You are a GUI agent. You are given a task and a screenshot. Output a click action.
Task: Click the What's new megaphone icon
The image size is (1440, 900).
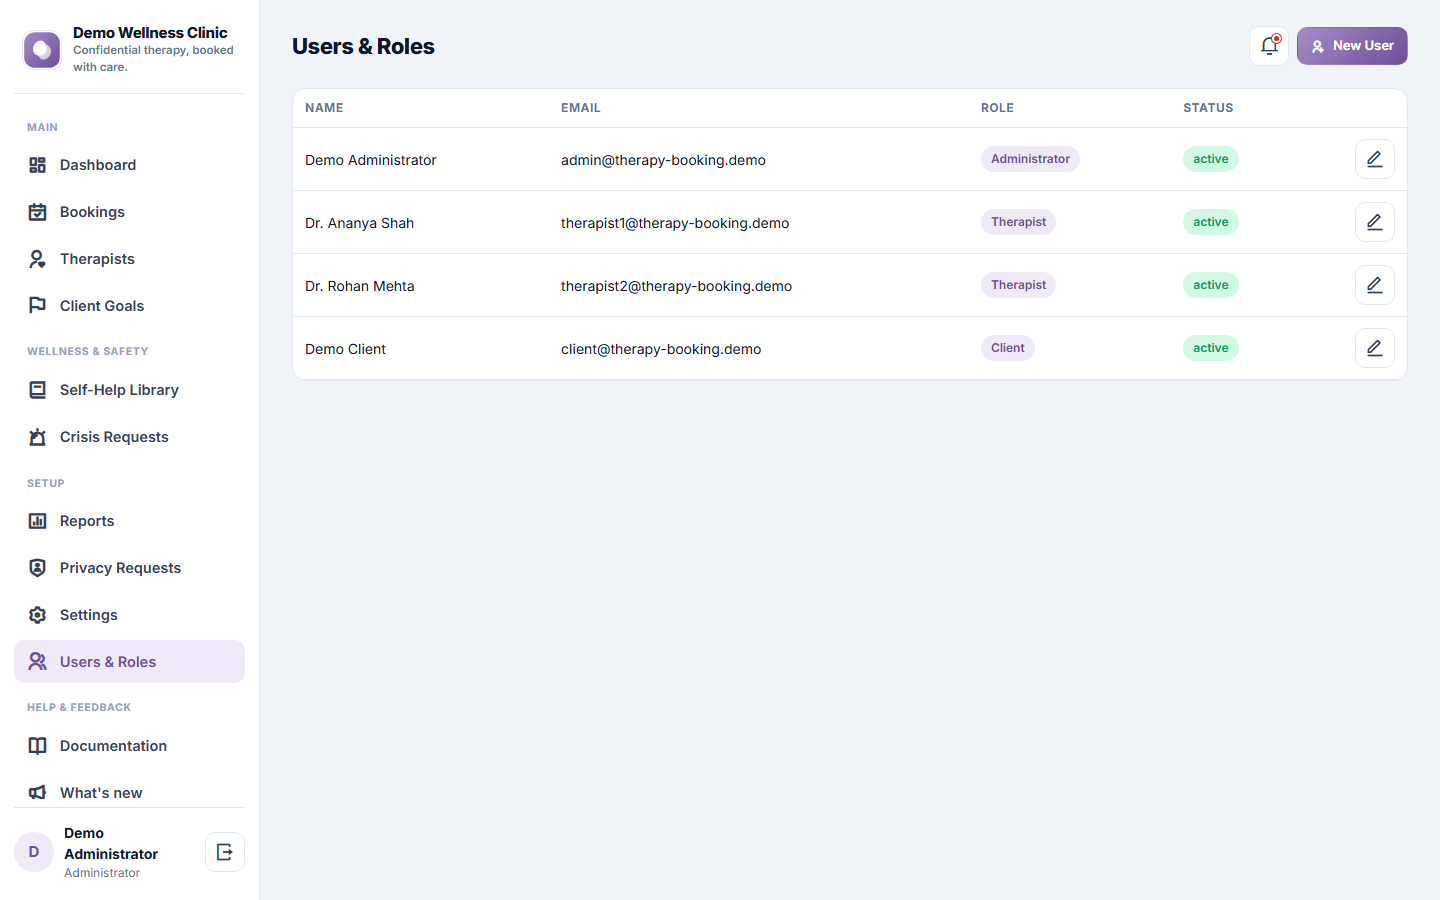click(x=38, y=793)
